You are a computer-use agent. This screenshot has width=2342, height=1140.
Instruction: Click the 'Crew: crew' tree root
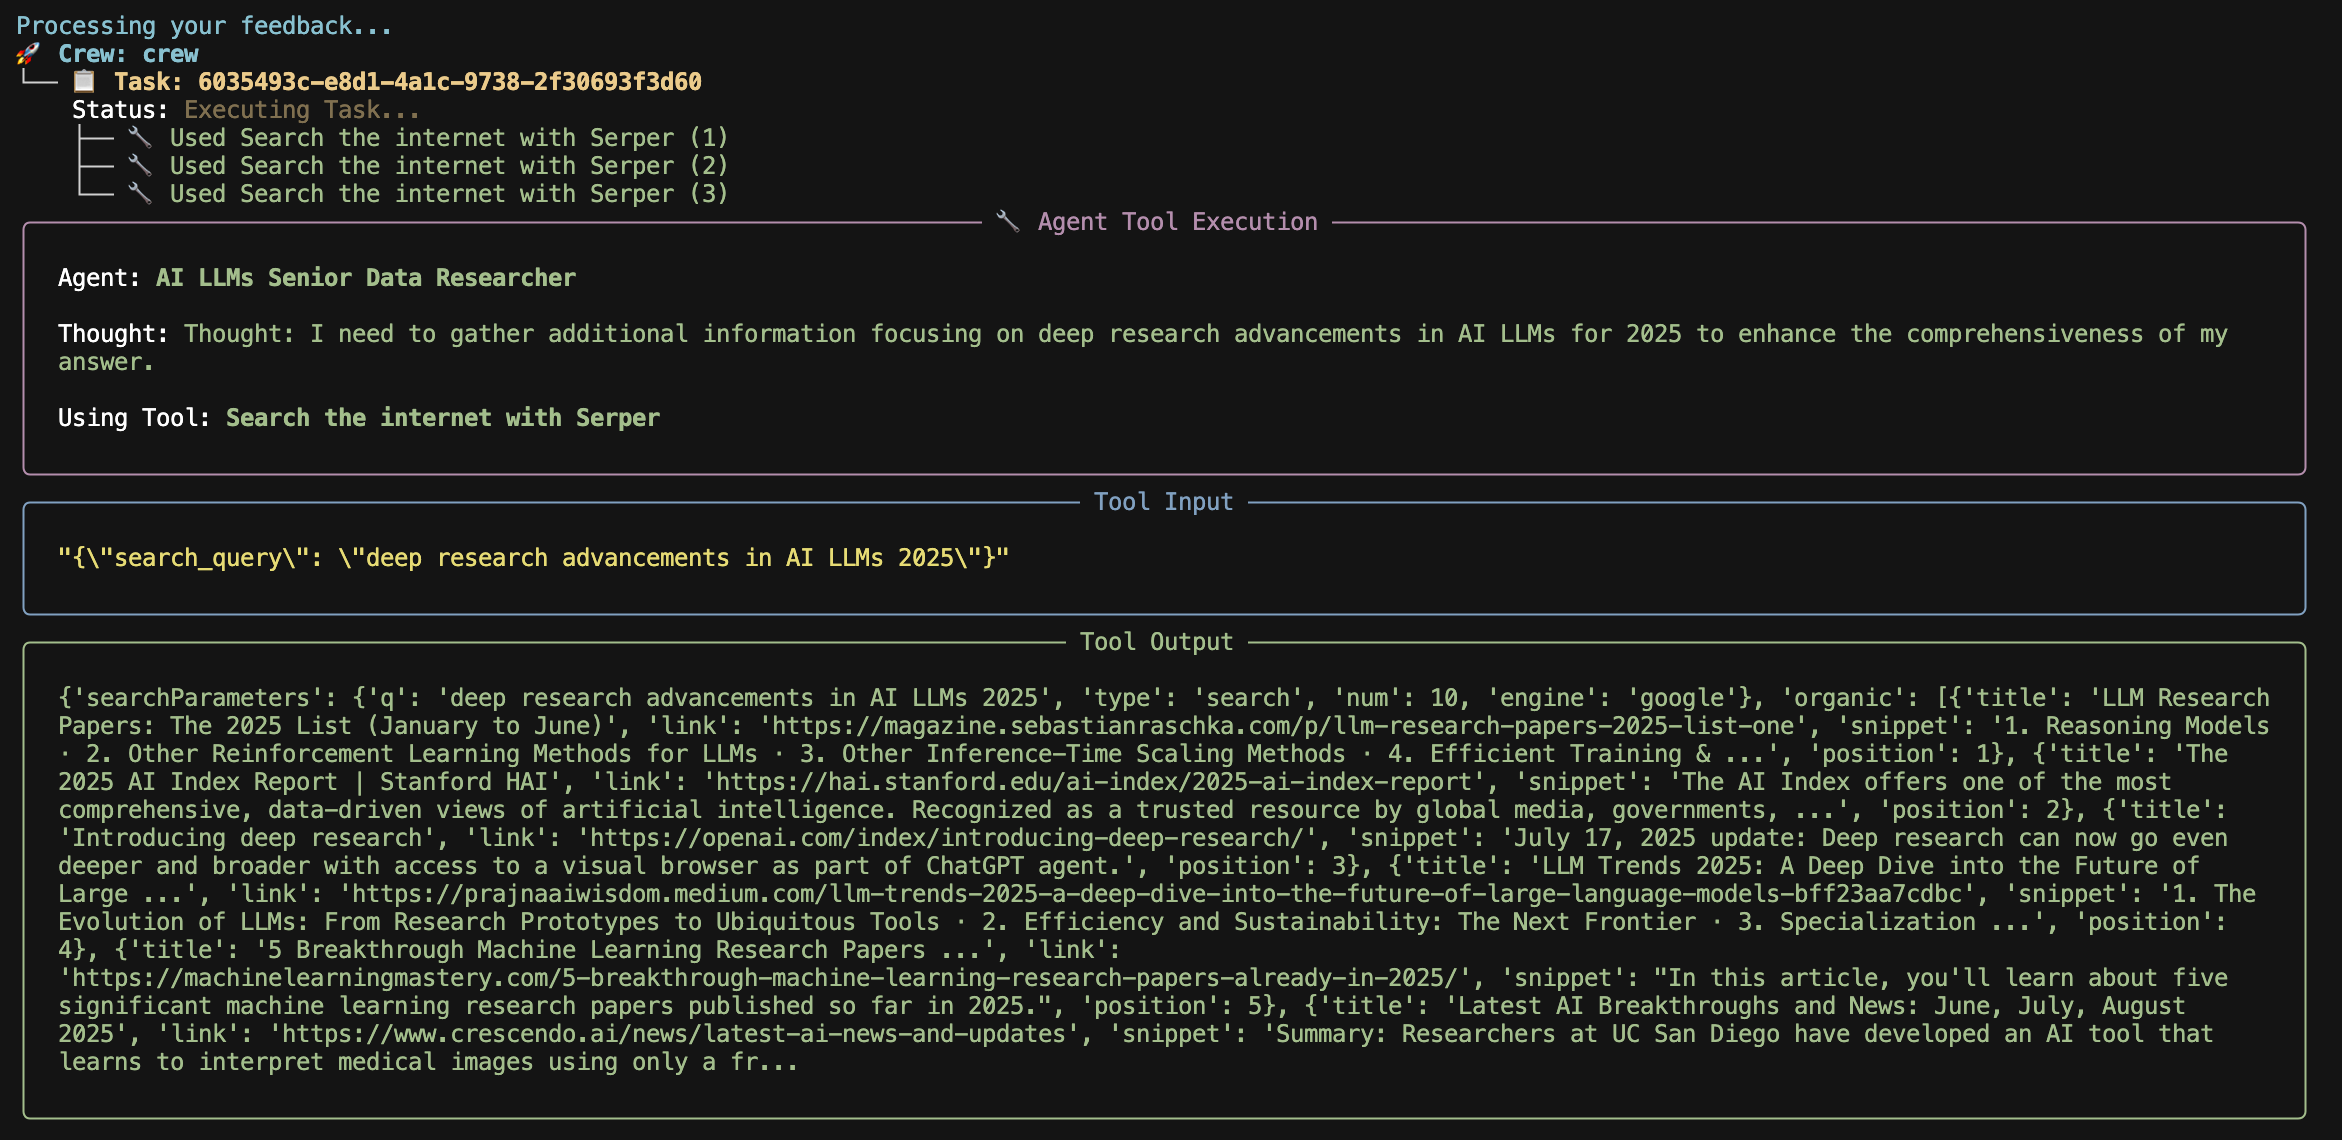(128, 54)
